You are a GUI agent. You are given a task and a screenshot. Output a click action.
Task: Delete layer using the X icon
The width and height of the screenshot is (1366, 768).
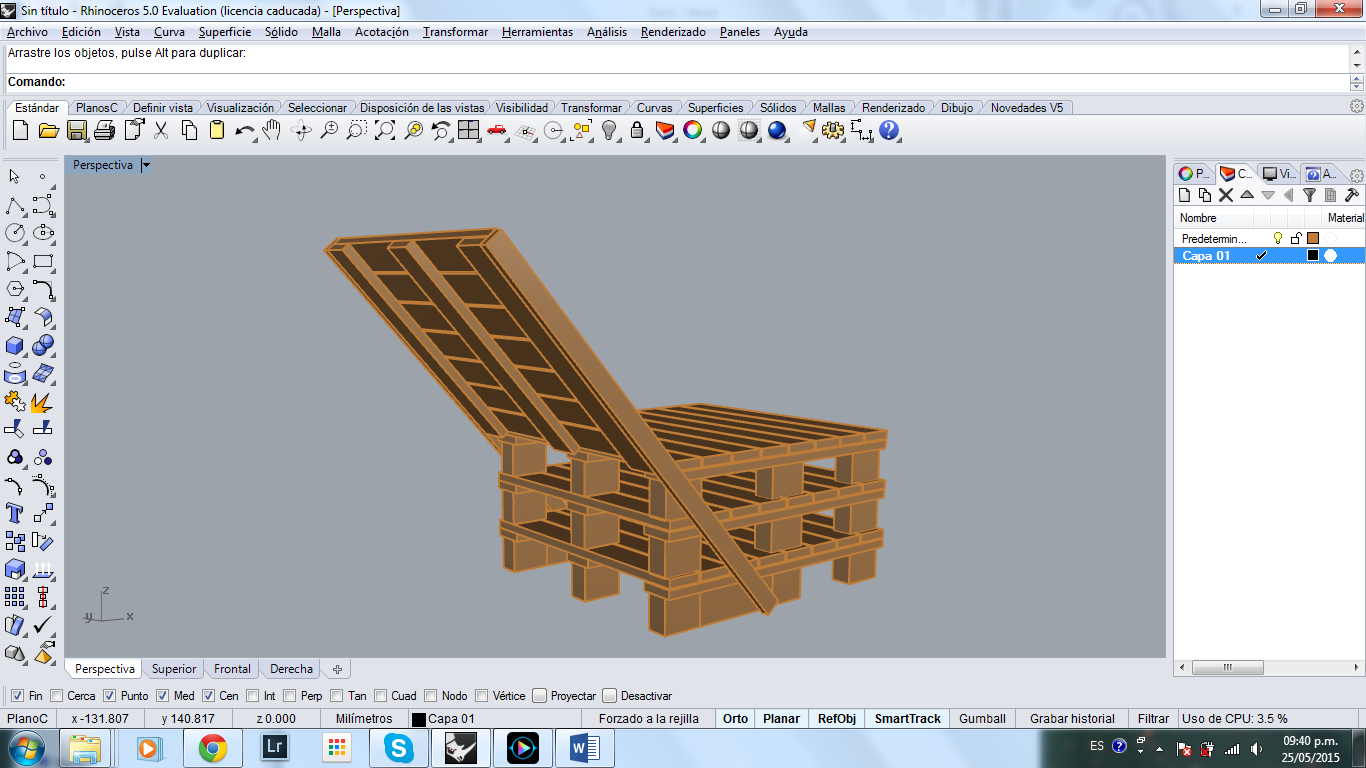coord(1226,195)
